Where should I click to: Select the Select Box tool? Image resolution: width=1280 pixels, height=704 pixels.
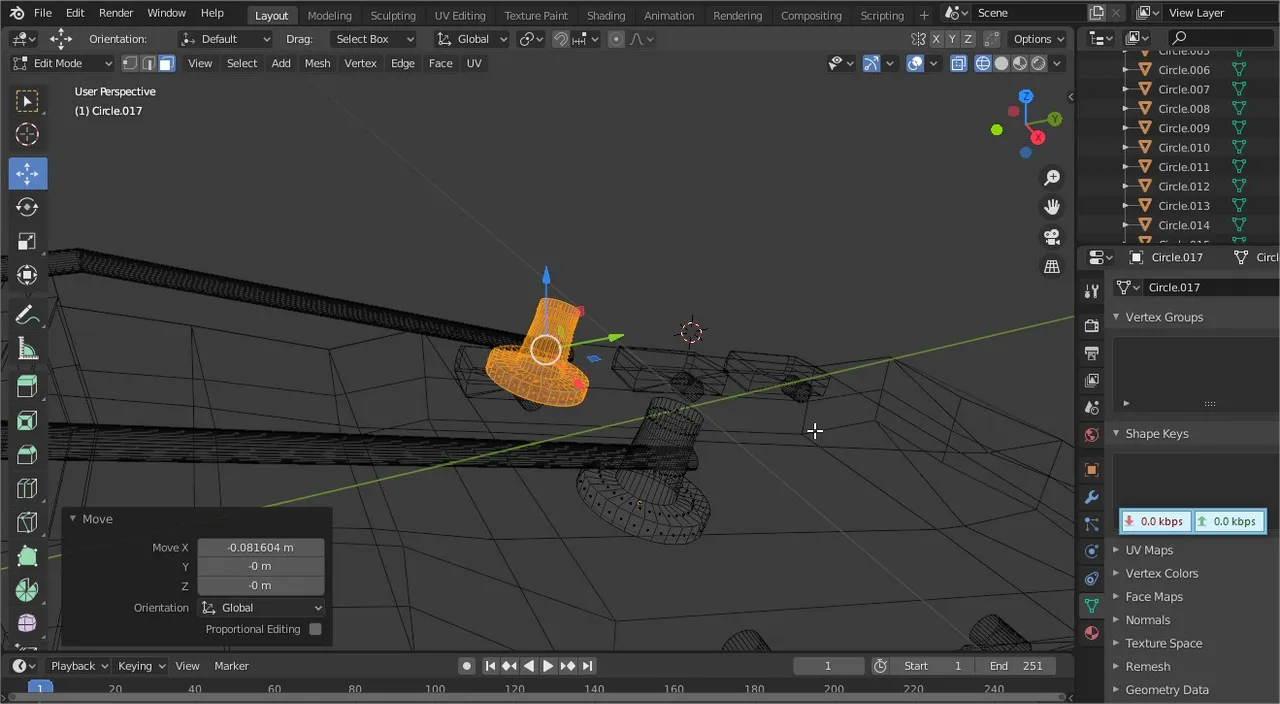click(x=27, y=101)
